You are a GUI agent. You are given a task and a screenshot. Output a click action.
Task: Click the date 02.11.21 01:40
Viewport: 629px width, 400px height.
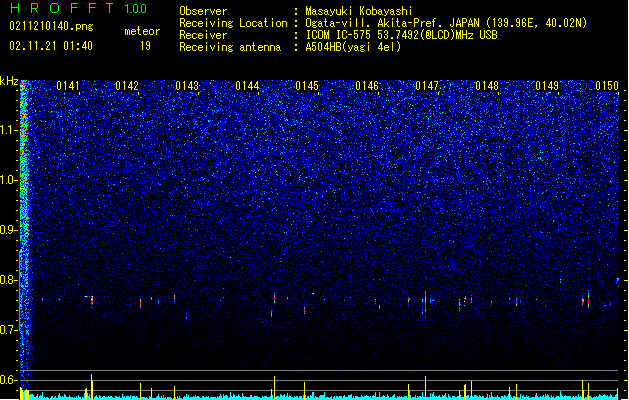pos(51,46)
